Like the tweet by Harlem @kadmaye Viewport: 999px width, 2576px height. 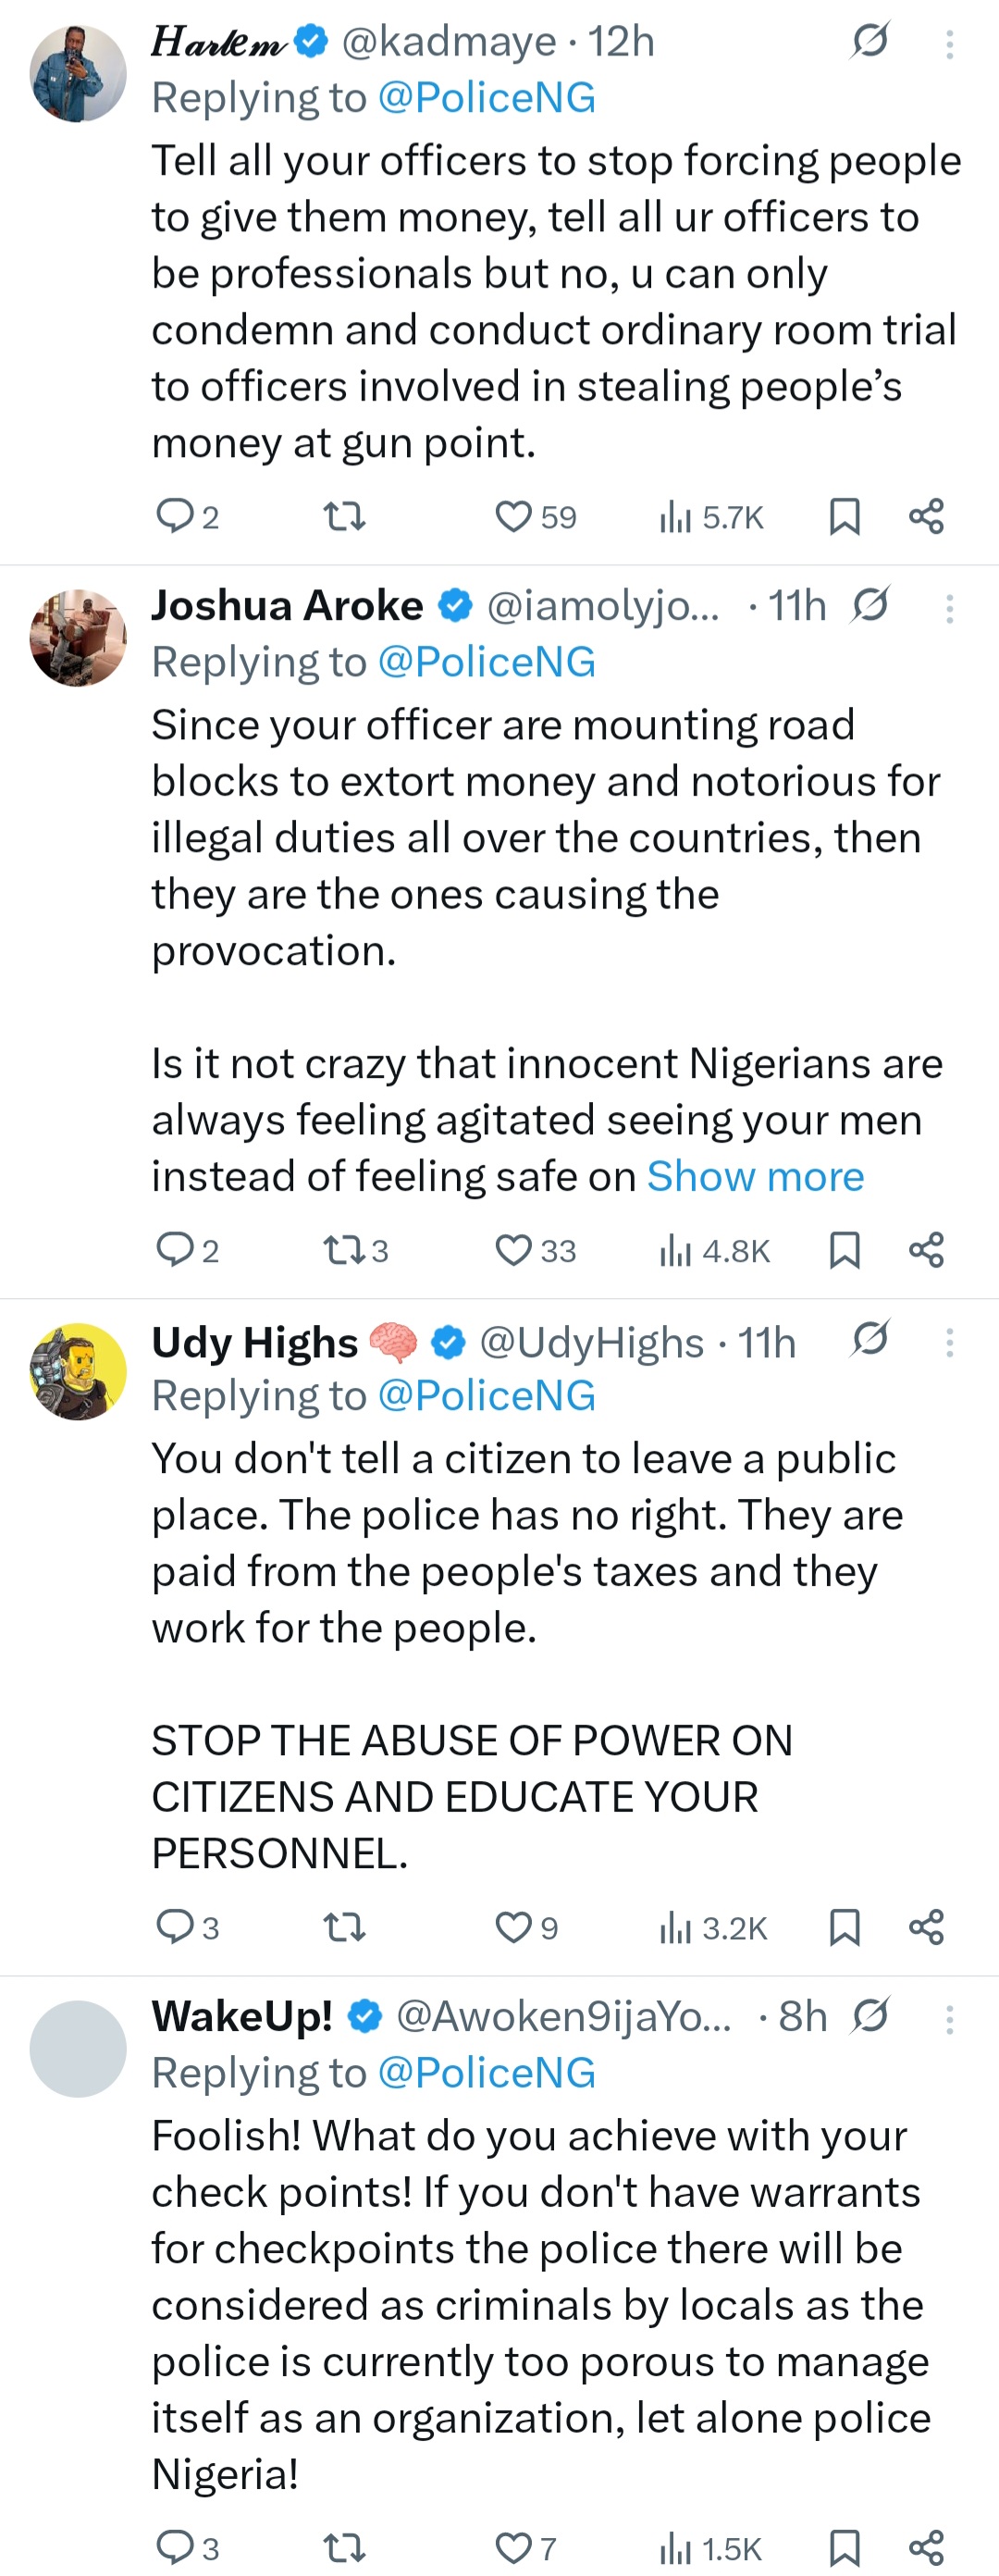(x=514, y=517)
